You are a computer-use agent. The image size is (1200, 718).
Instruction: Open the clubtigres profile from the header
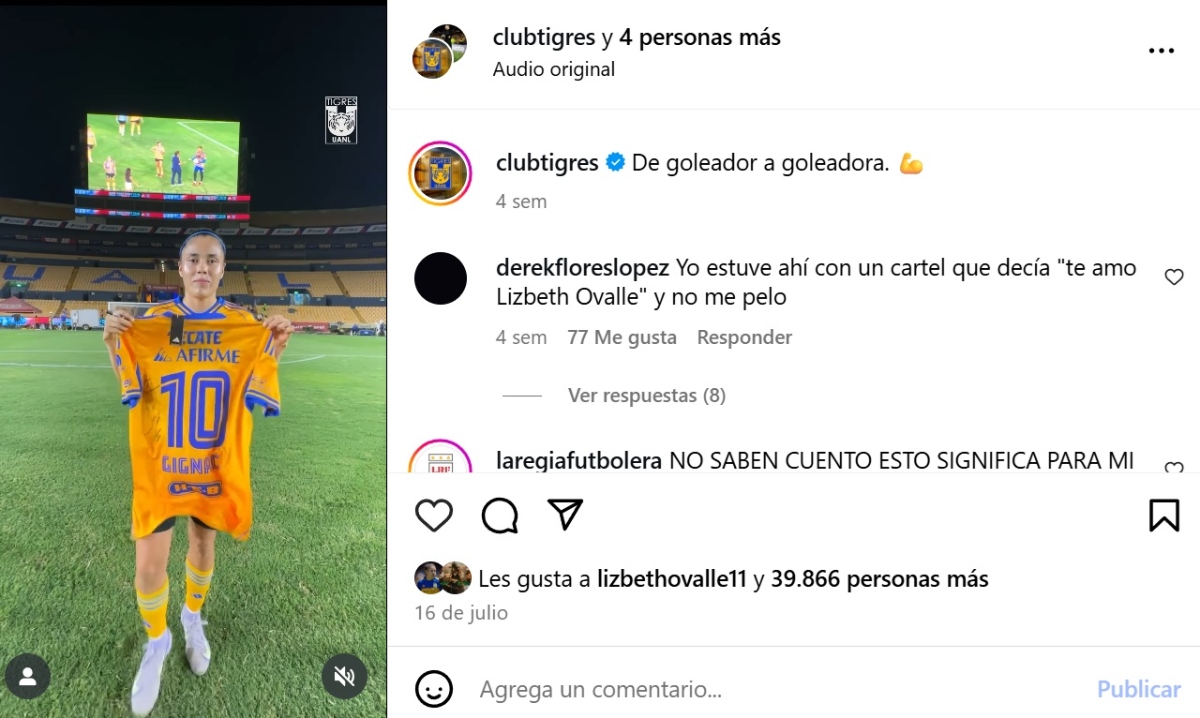click(545, 37)
